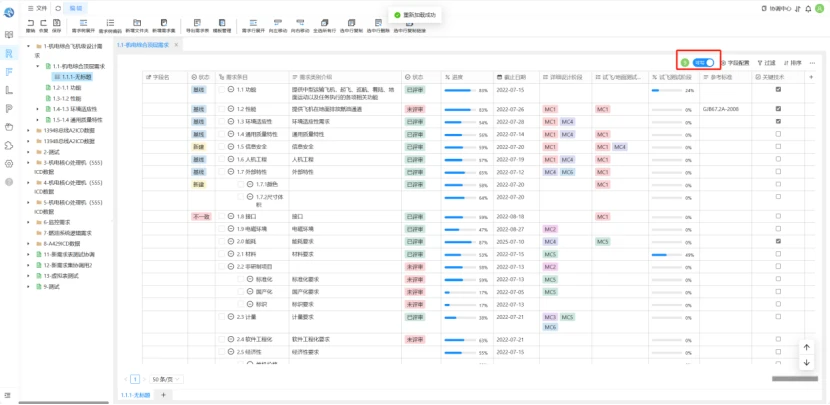Select the 1.1.1-无标题 sheet tab at bottom
This screenshot has width=830, height=405.
(136, 395)
